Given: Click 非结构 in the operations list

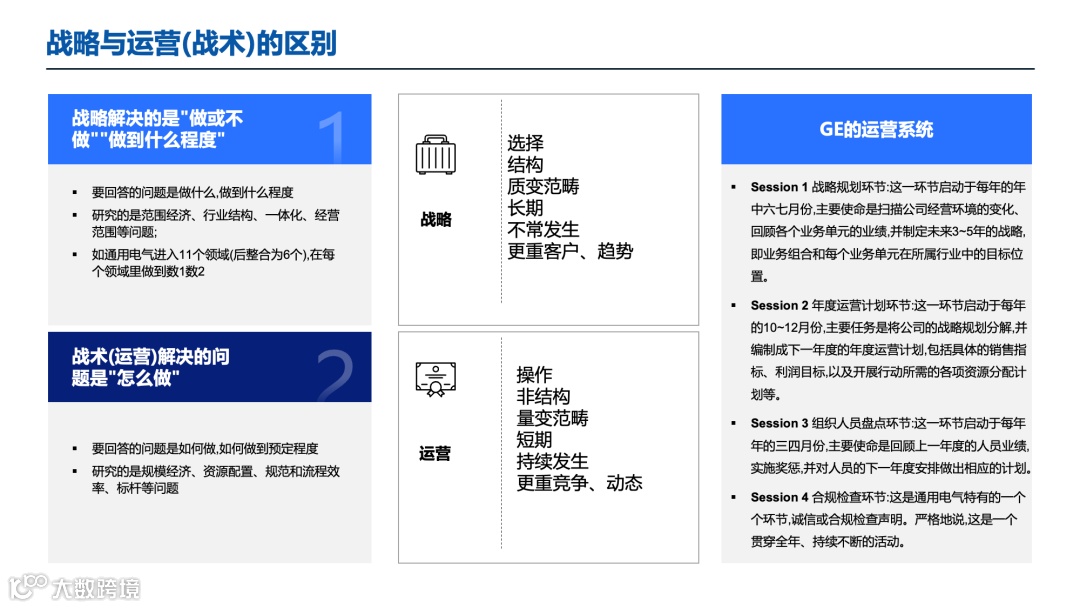Looking at the screenshot, I should [x=543, y=397].
